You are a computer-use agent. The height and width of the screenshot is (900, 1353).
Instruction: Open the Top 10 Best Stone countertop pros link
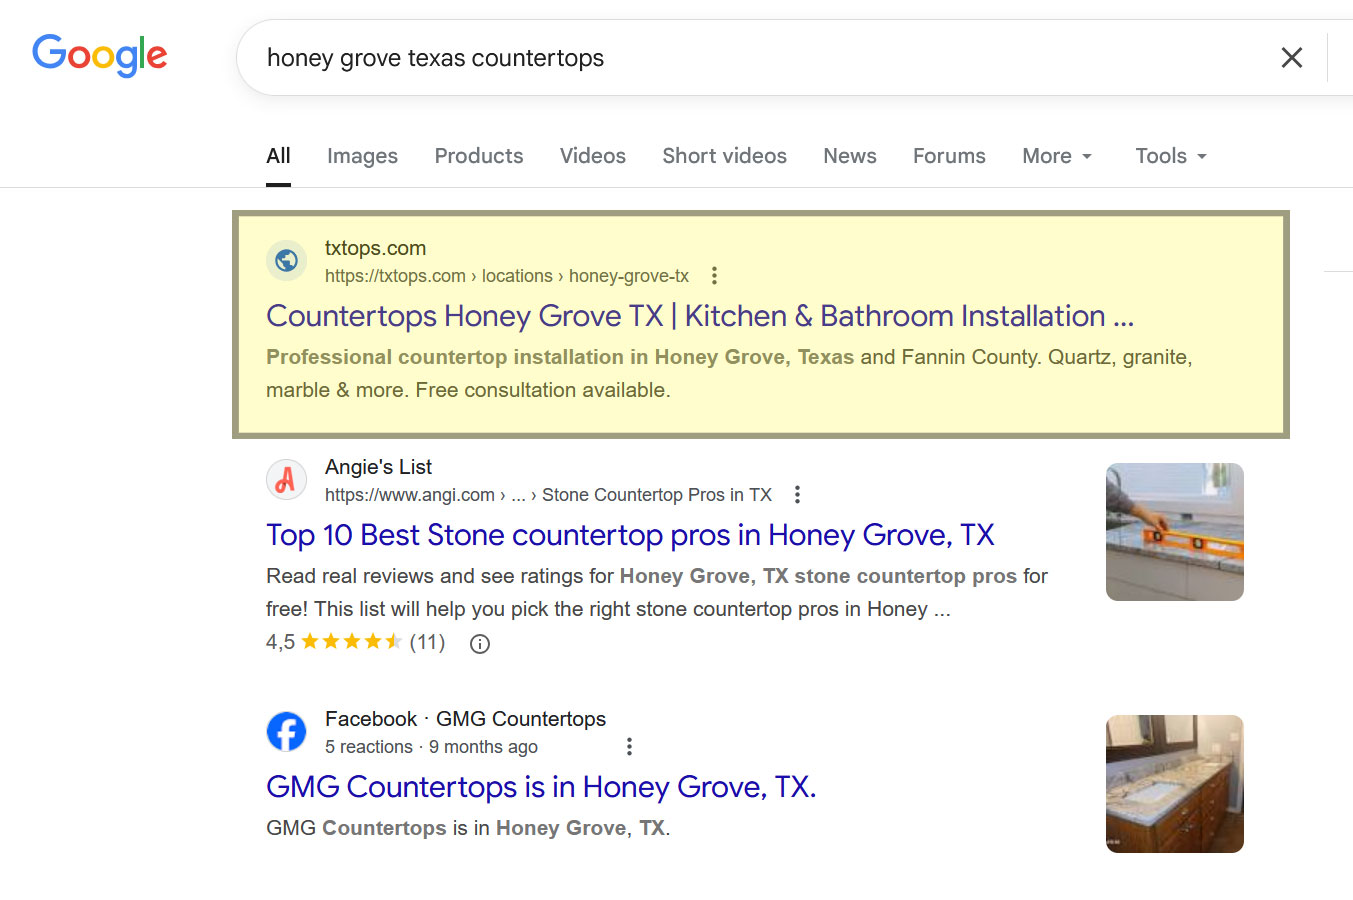tap(629, 535)
